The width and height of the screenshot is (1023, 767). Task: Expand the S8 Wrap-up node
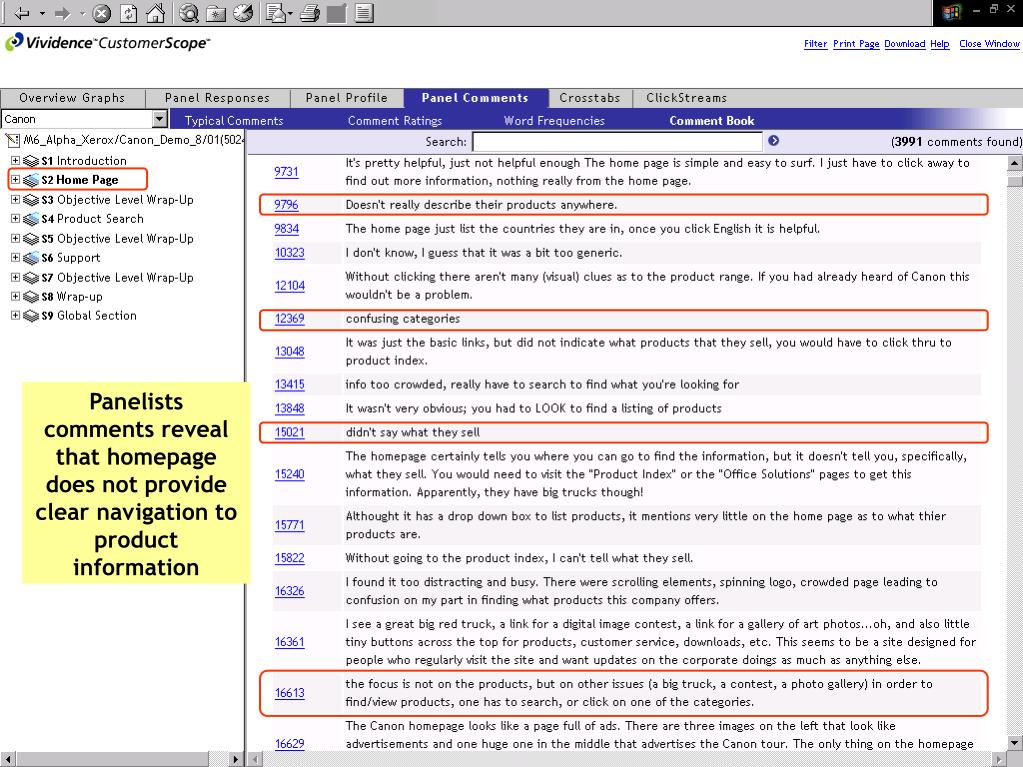15,295
